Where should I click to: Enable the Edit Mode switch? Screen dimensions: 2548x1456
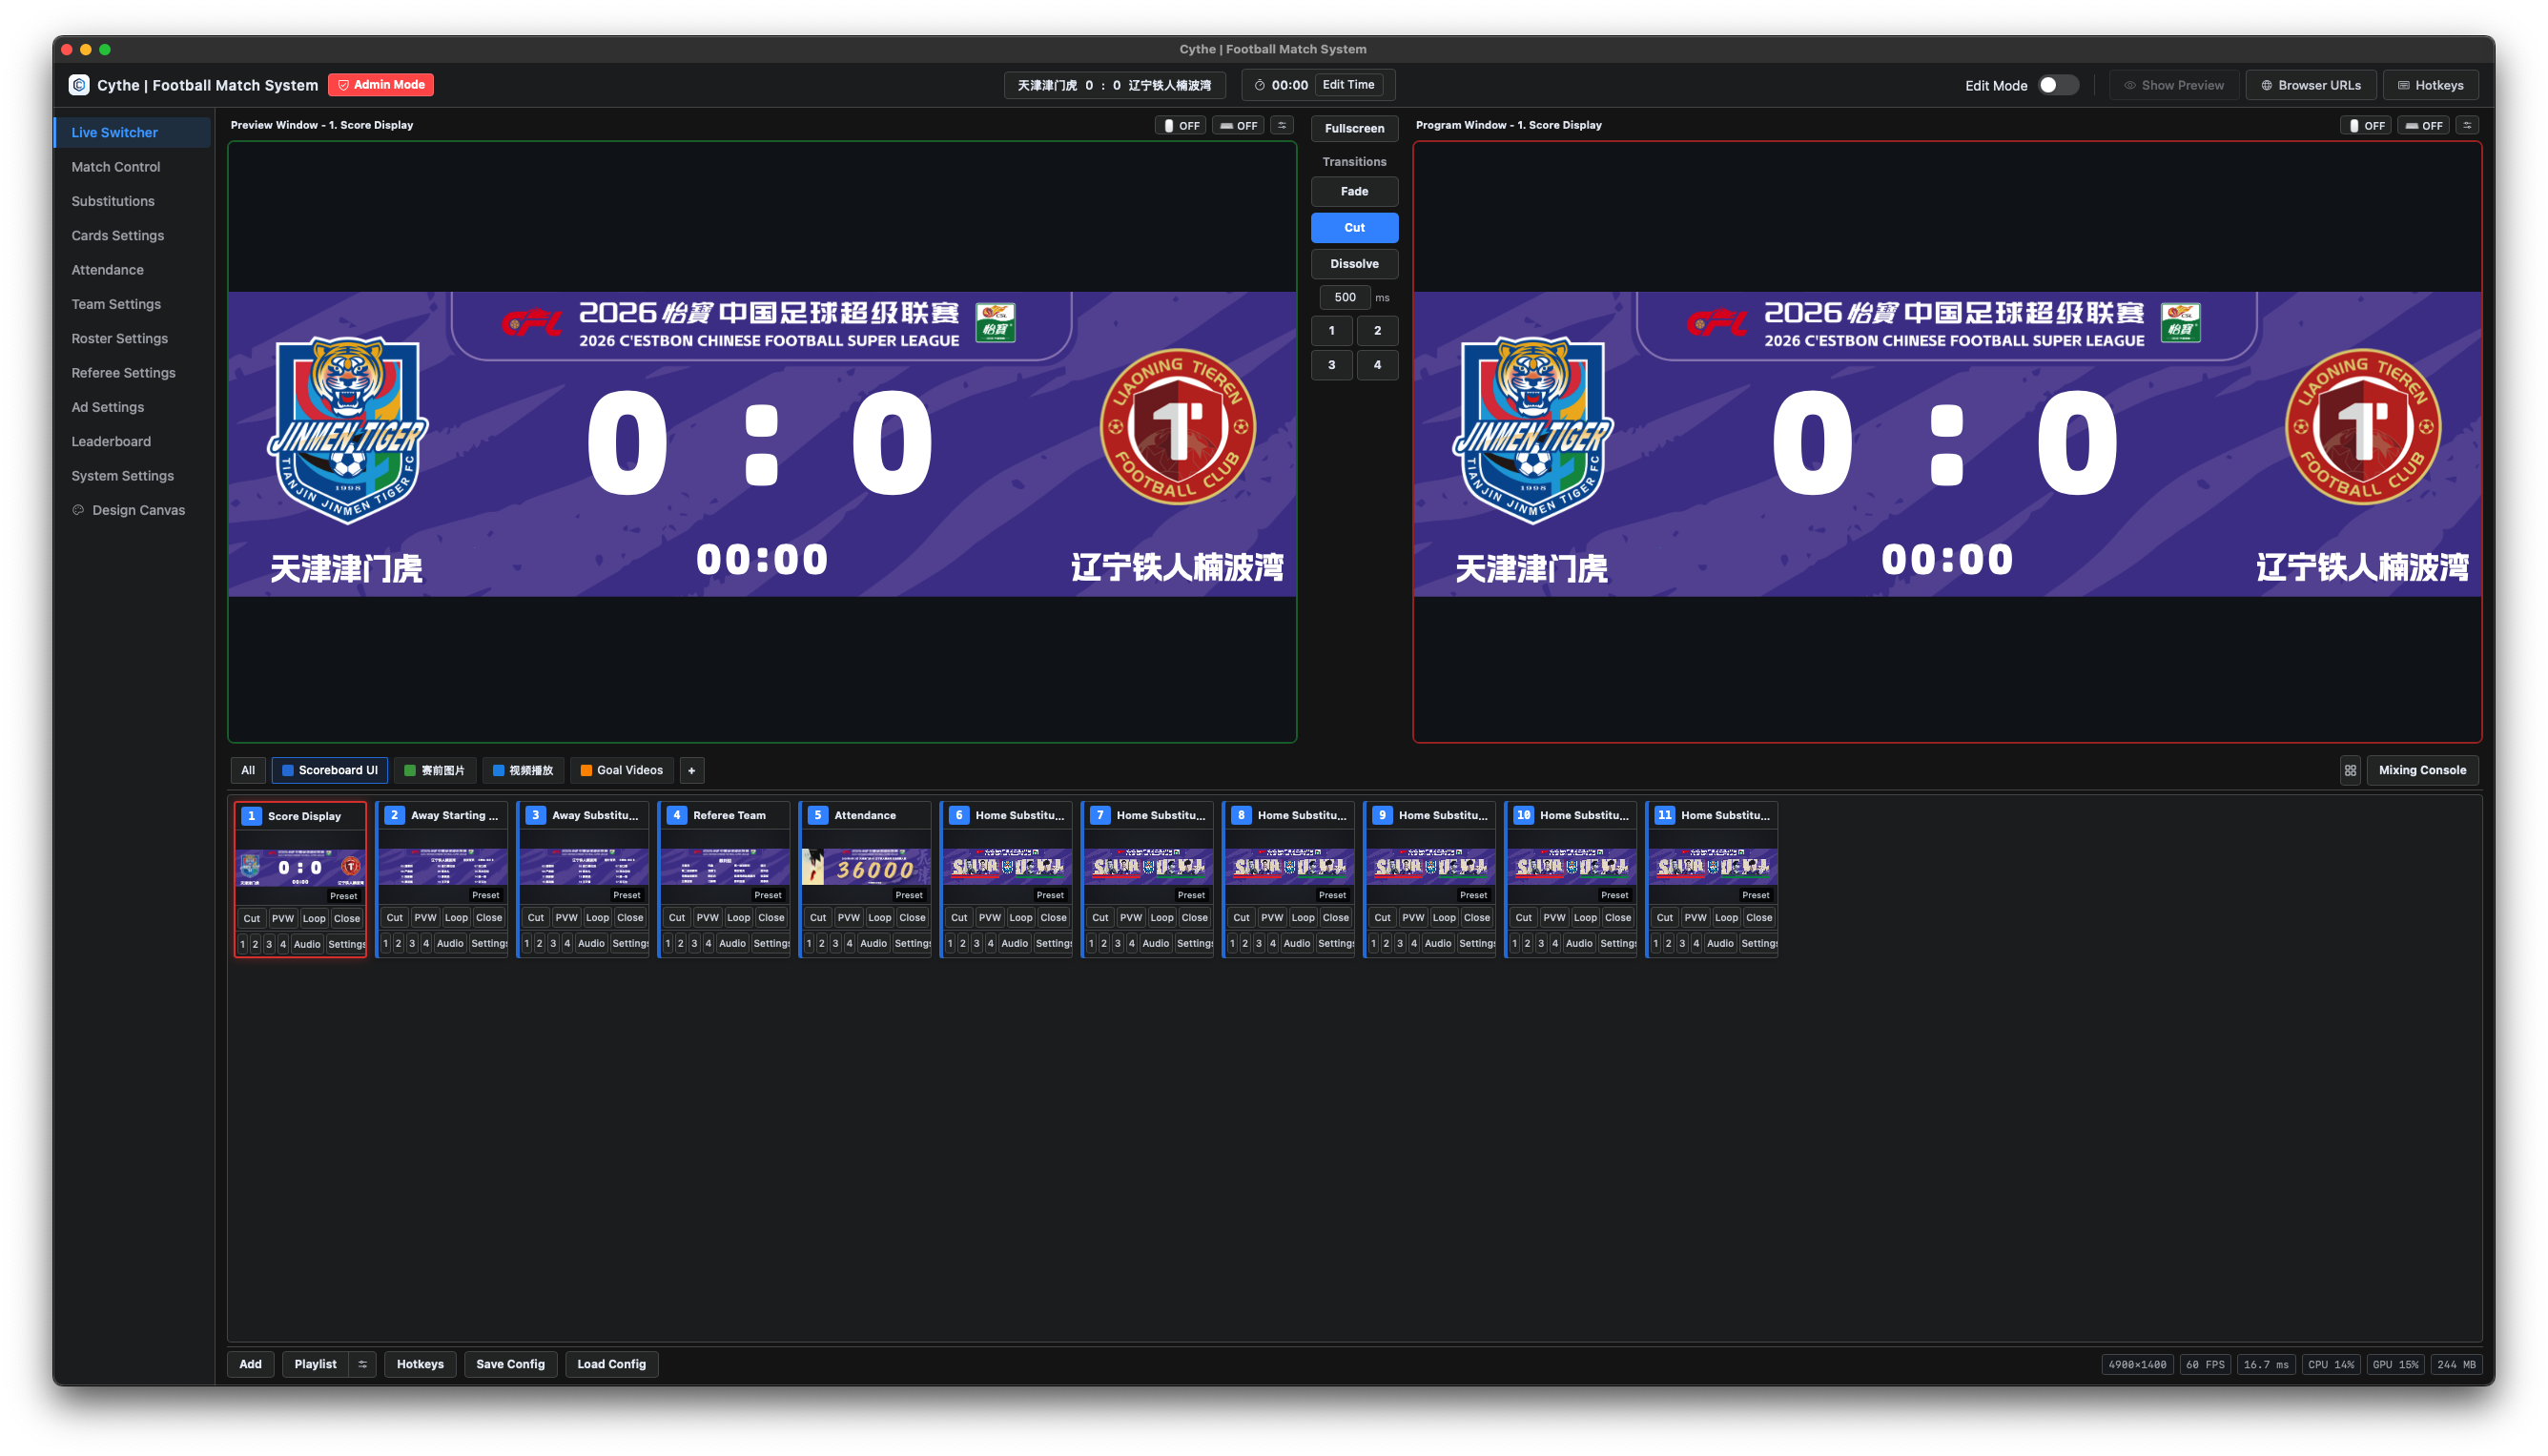(x=2058, y=85)
